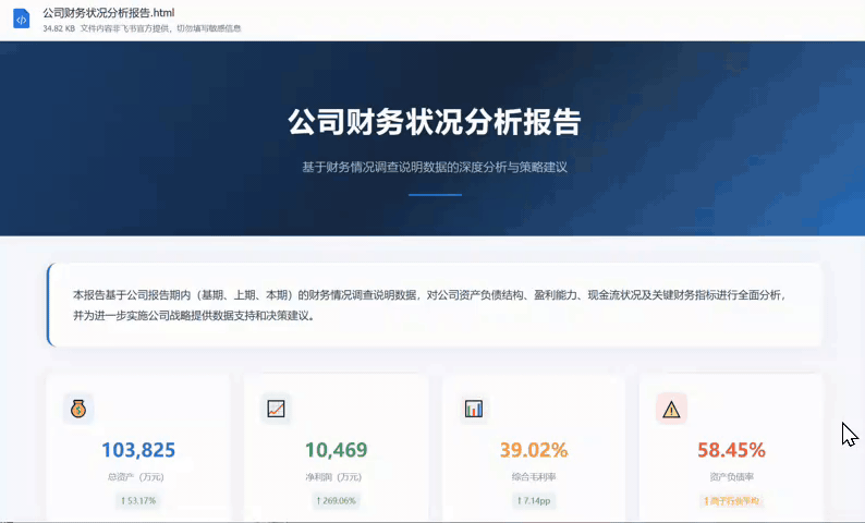Click the label 资产负债率

tap(731, 477)
